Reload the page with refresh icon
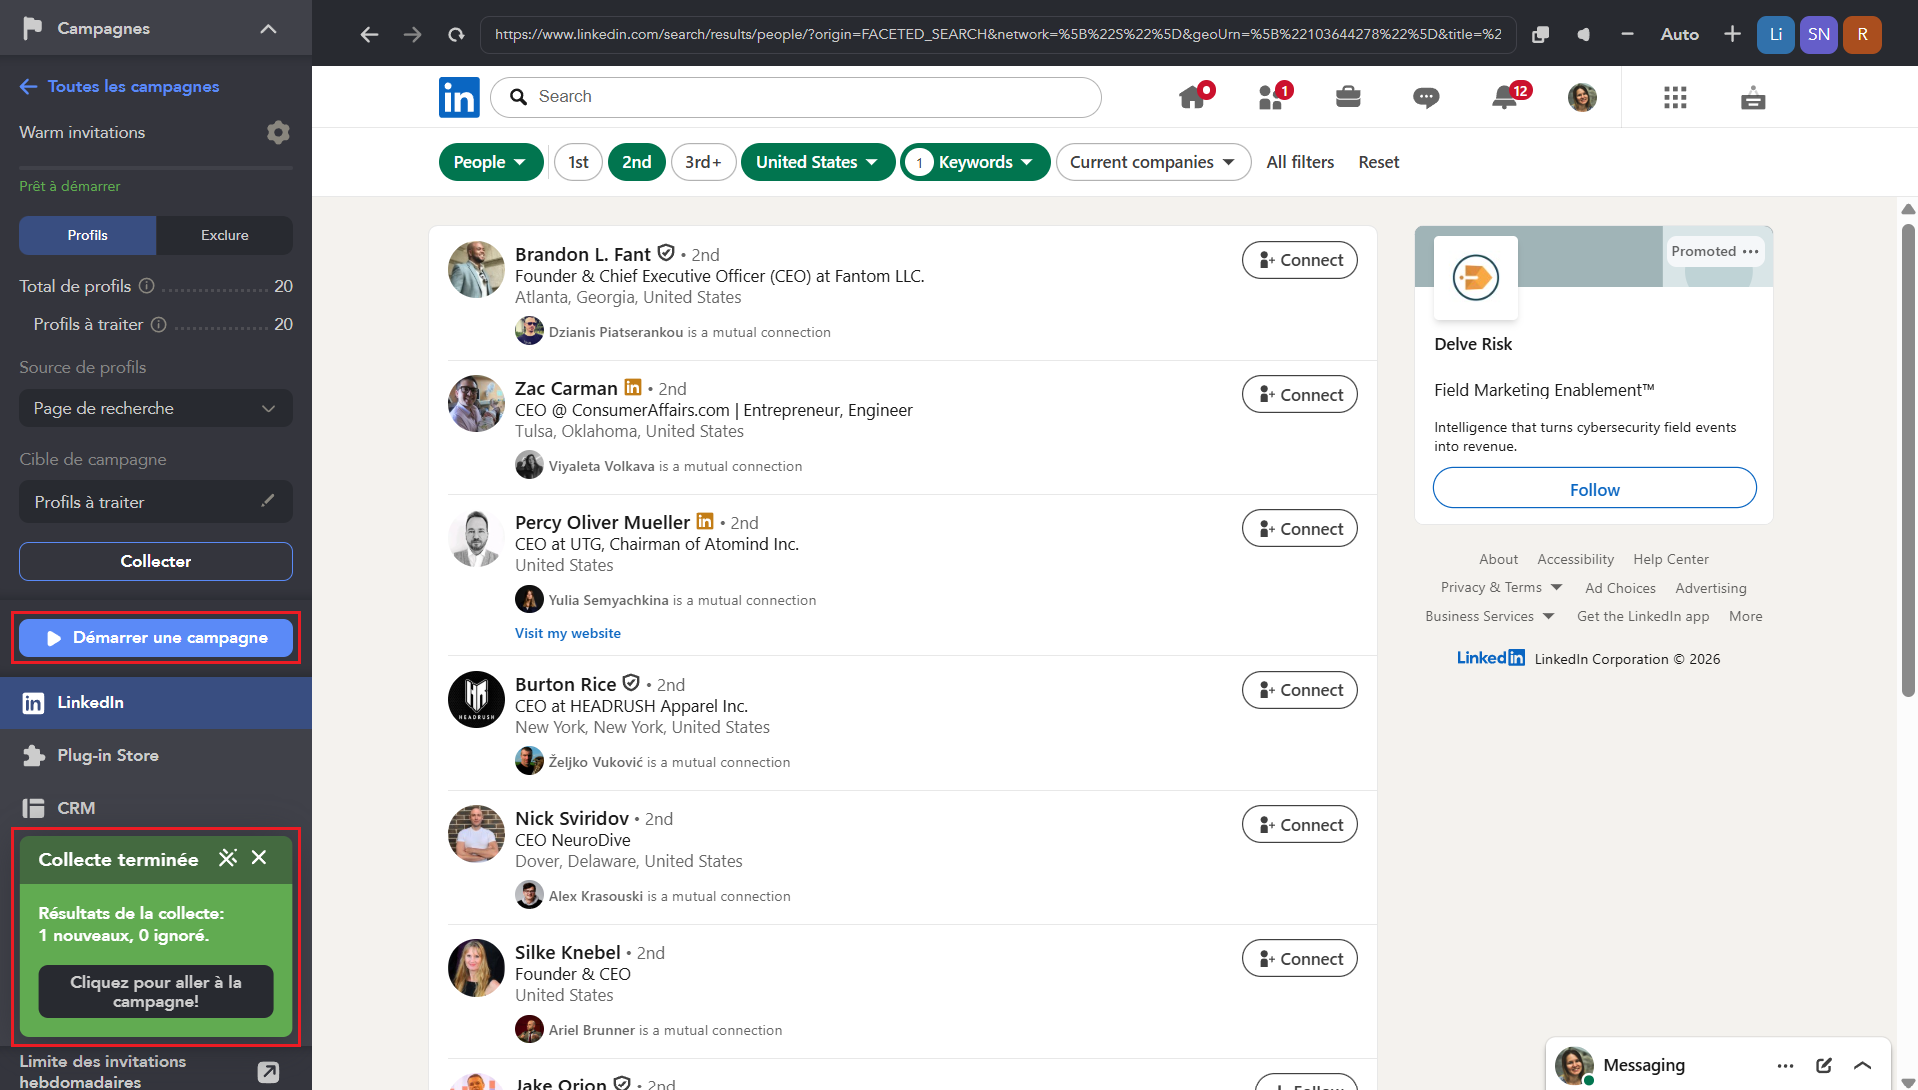The width and height of the screenshot is (1918, 1090). pyautogui.click(x=456, y=34)
